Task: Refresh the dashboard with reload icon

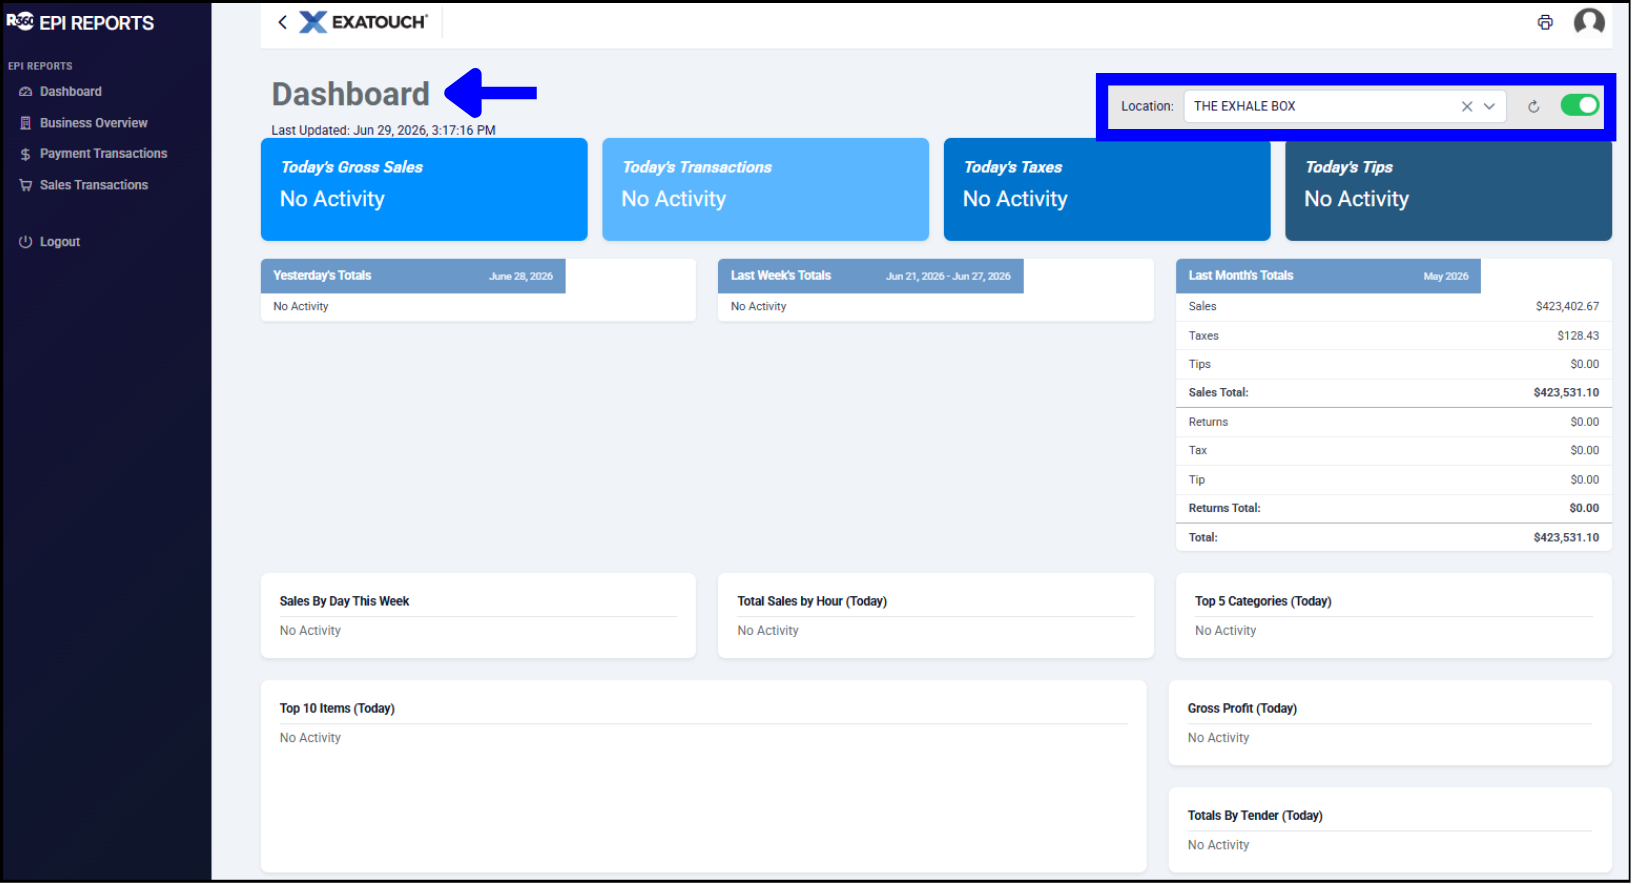Action: [x=1534, y=106]
